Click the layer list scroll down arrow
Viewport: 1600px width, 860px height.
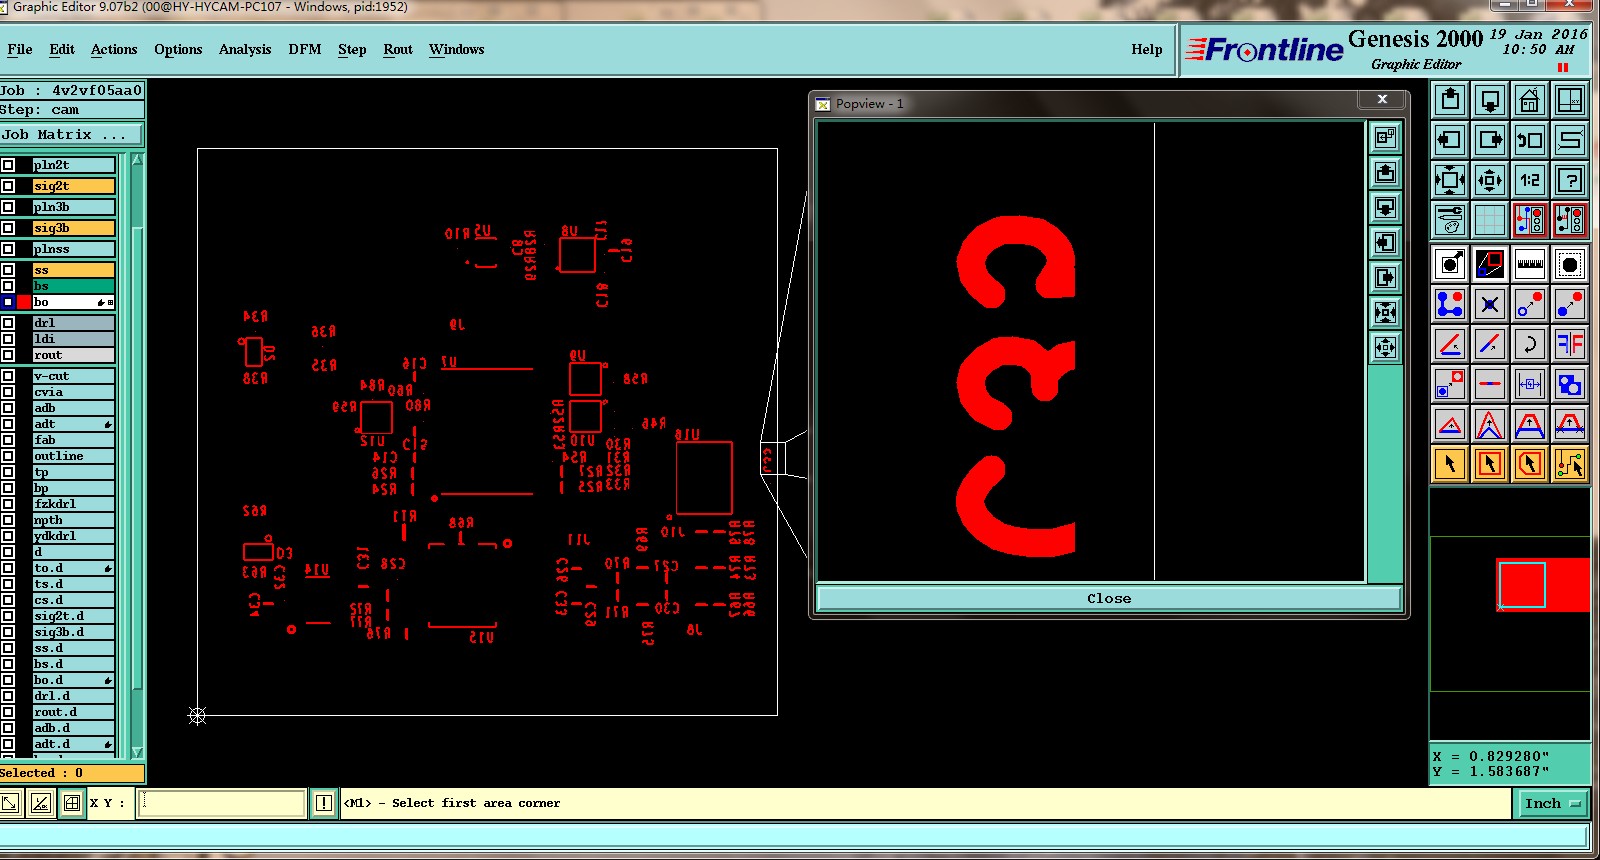(x=137, y=752)
